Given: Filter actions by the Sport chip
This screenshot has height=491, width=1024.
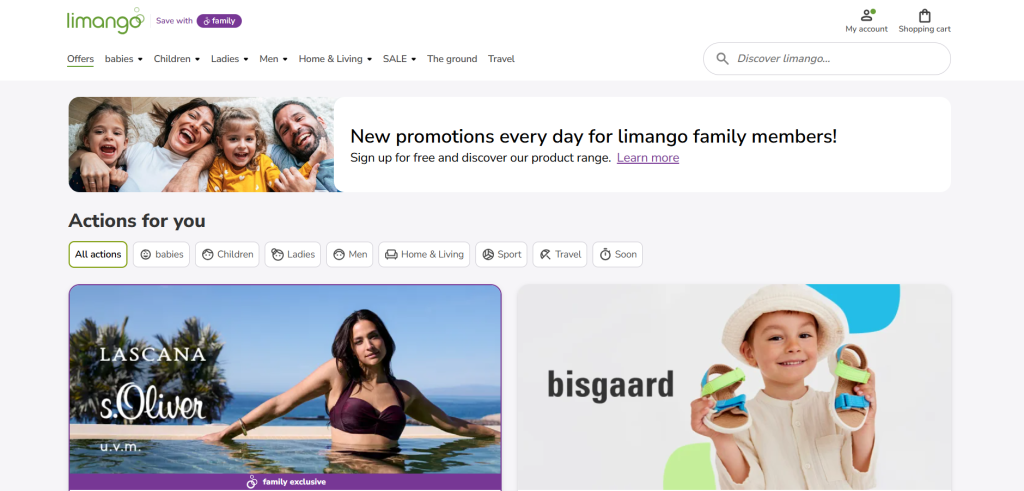Looking at the screenshot, I should pos(501,255).
